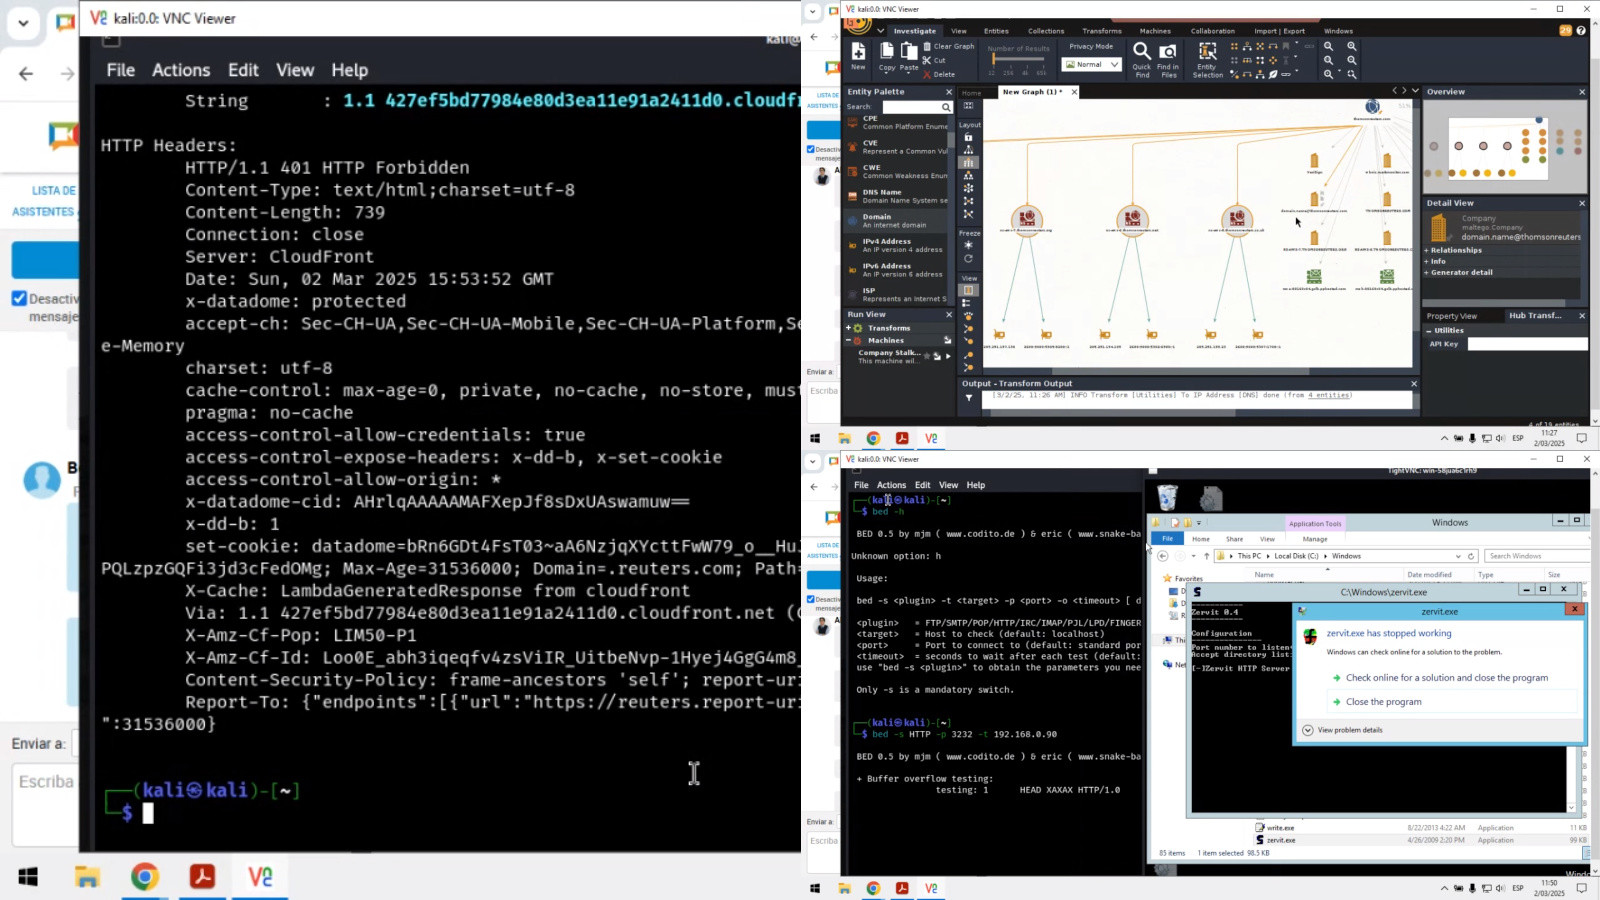
Task: Click Clear Graph in Maltego ribbon
Action: point(949,46)
